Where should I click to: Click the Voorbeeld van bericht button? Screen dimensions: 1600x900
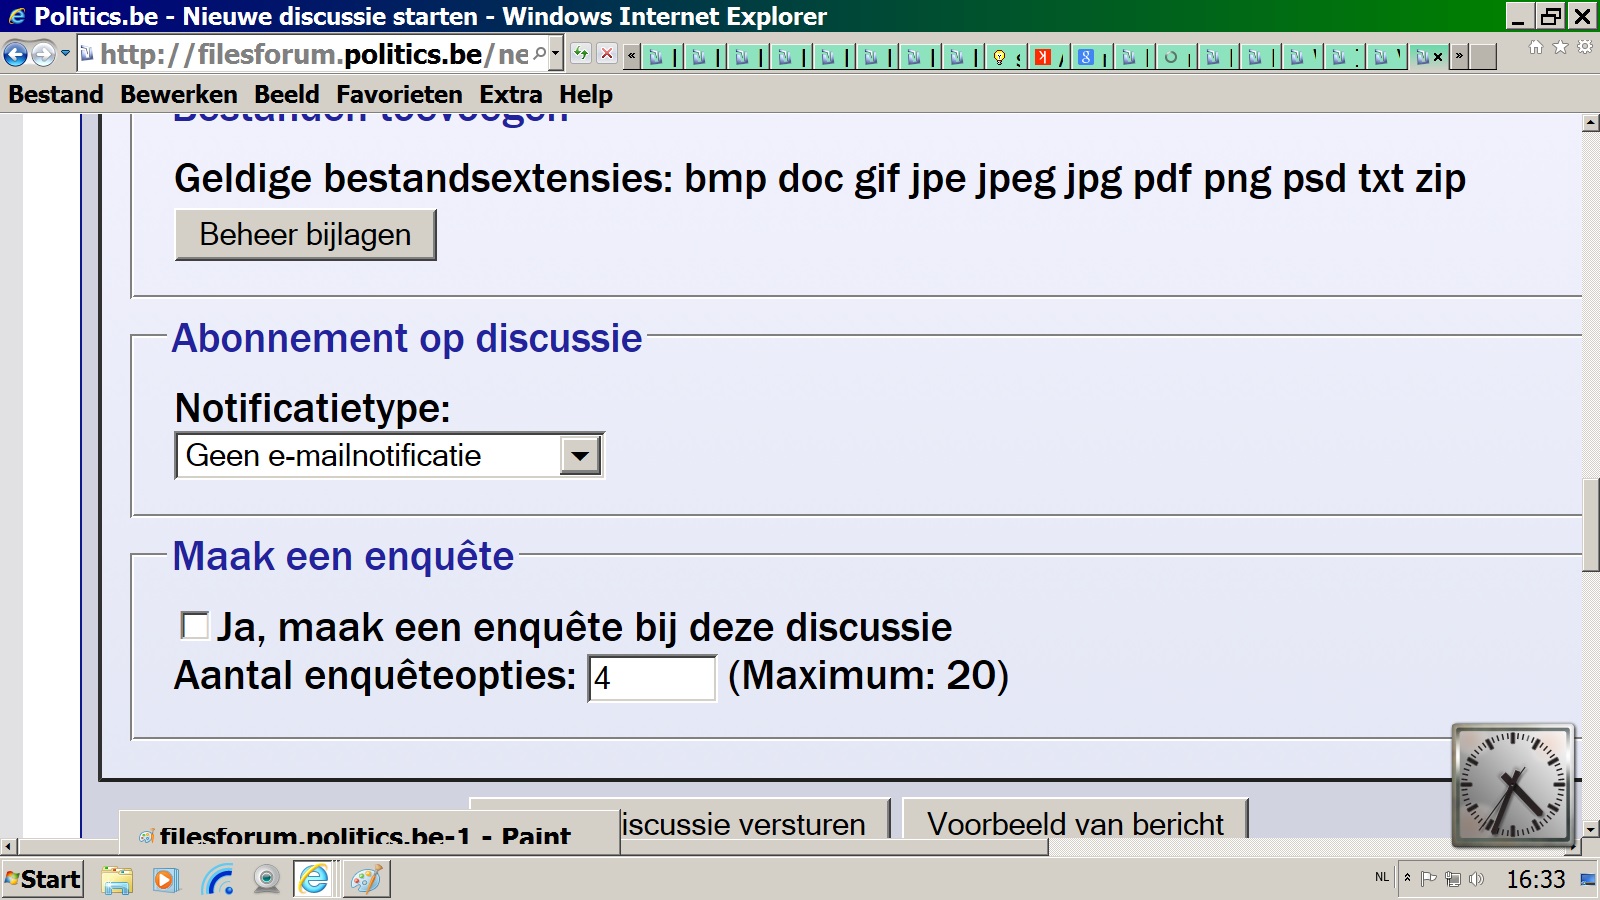1075,824
